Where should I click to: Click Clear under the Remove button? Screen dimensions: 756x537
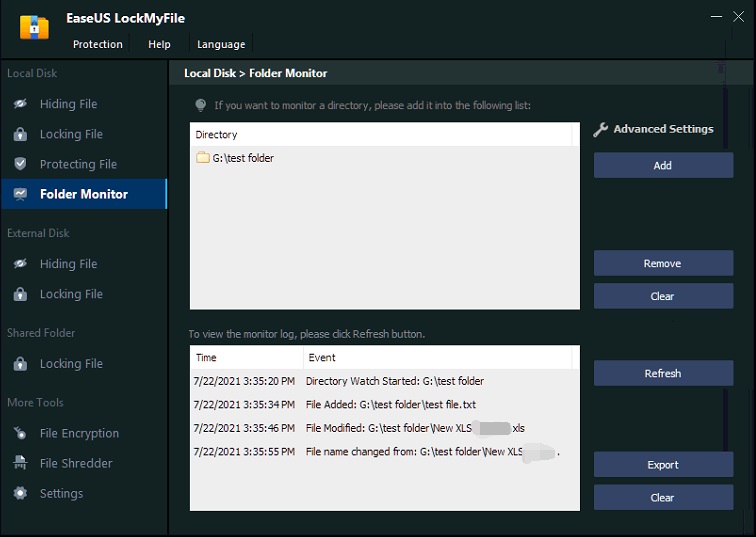(663, 296)
